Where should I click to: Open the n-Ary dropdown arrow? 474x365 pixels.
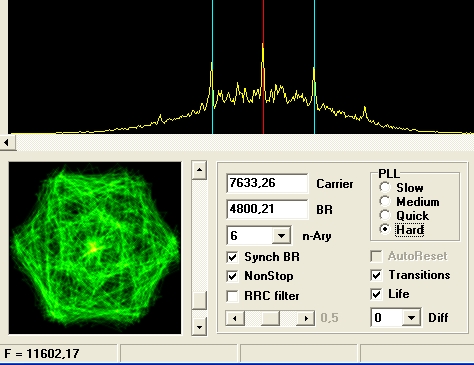[x=281, y=236]
